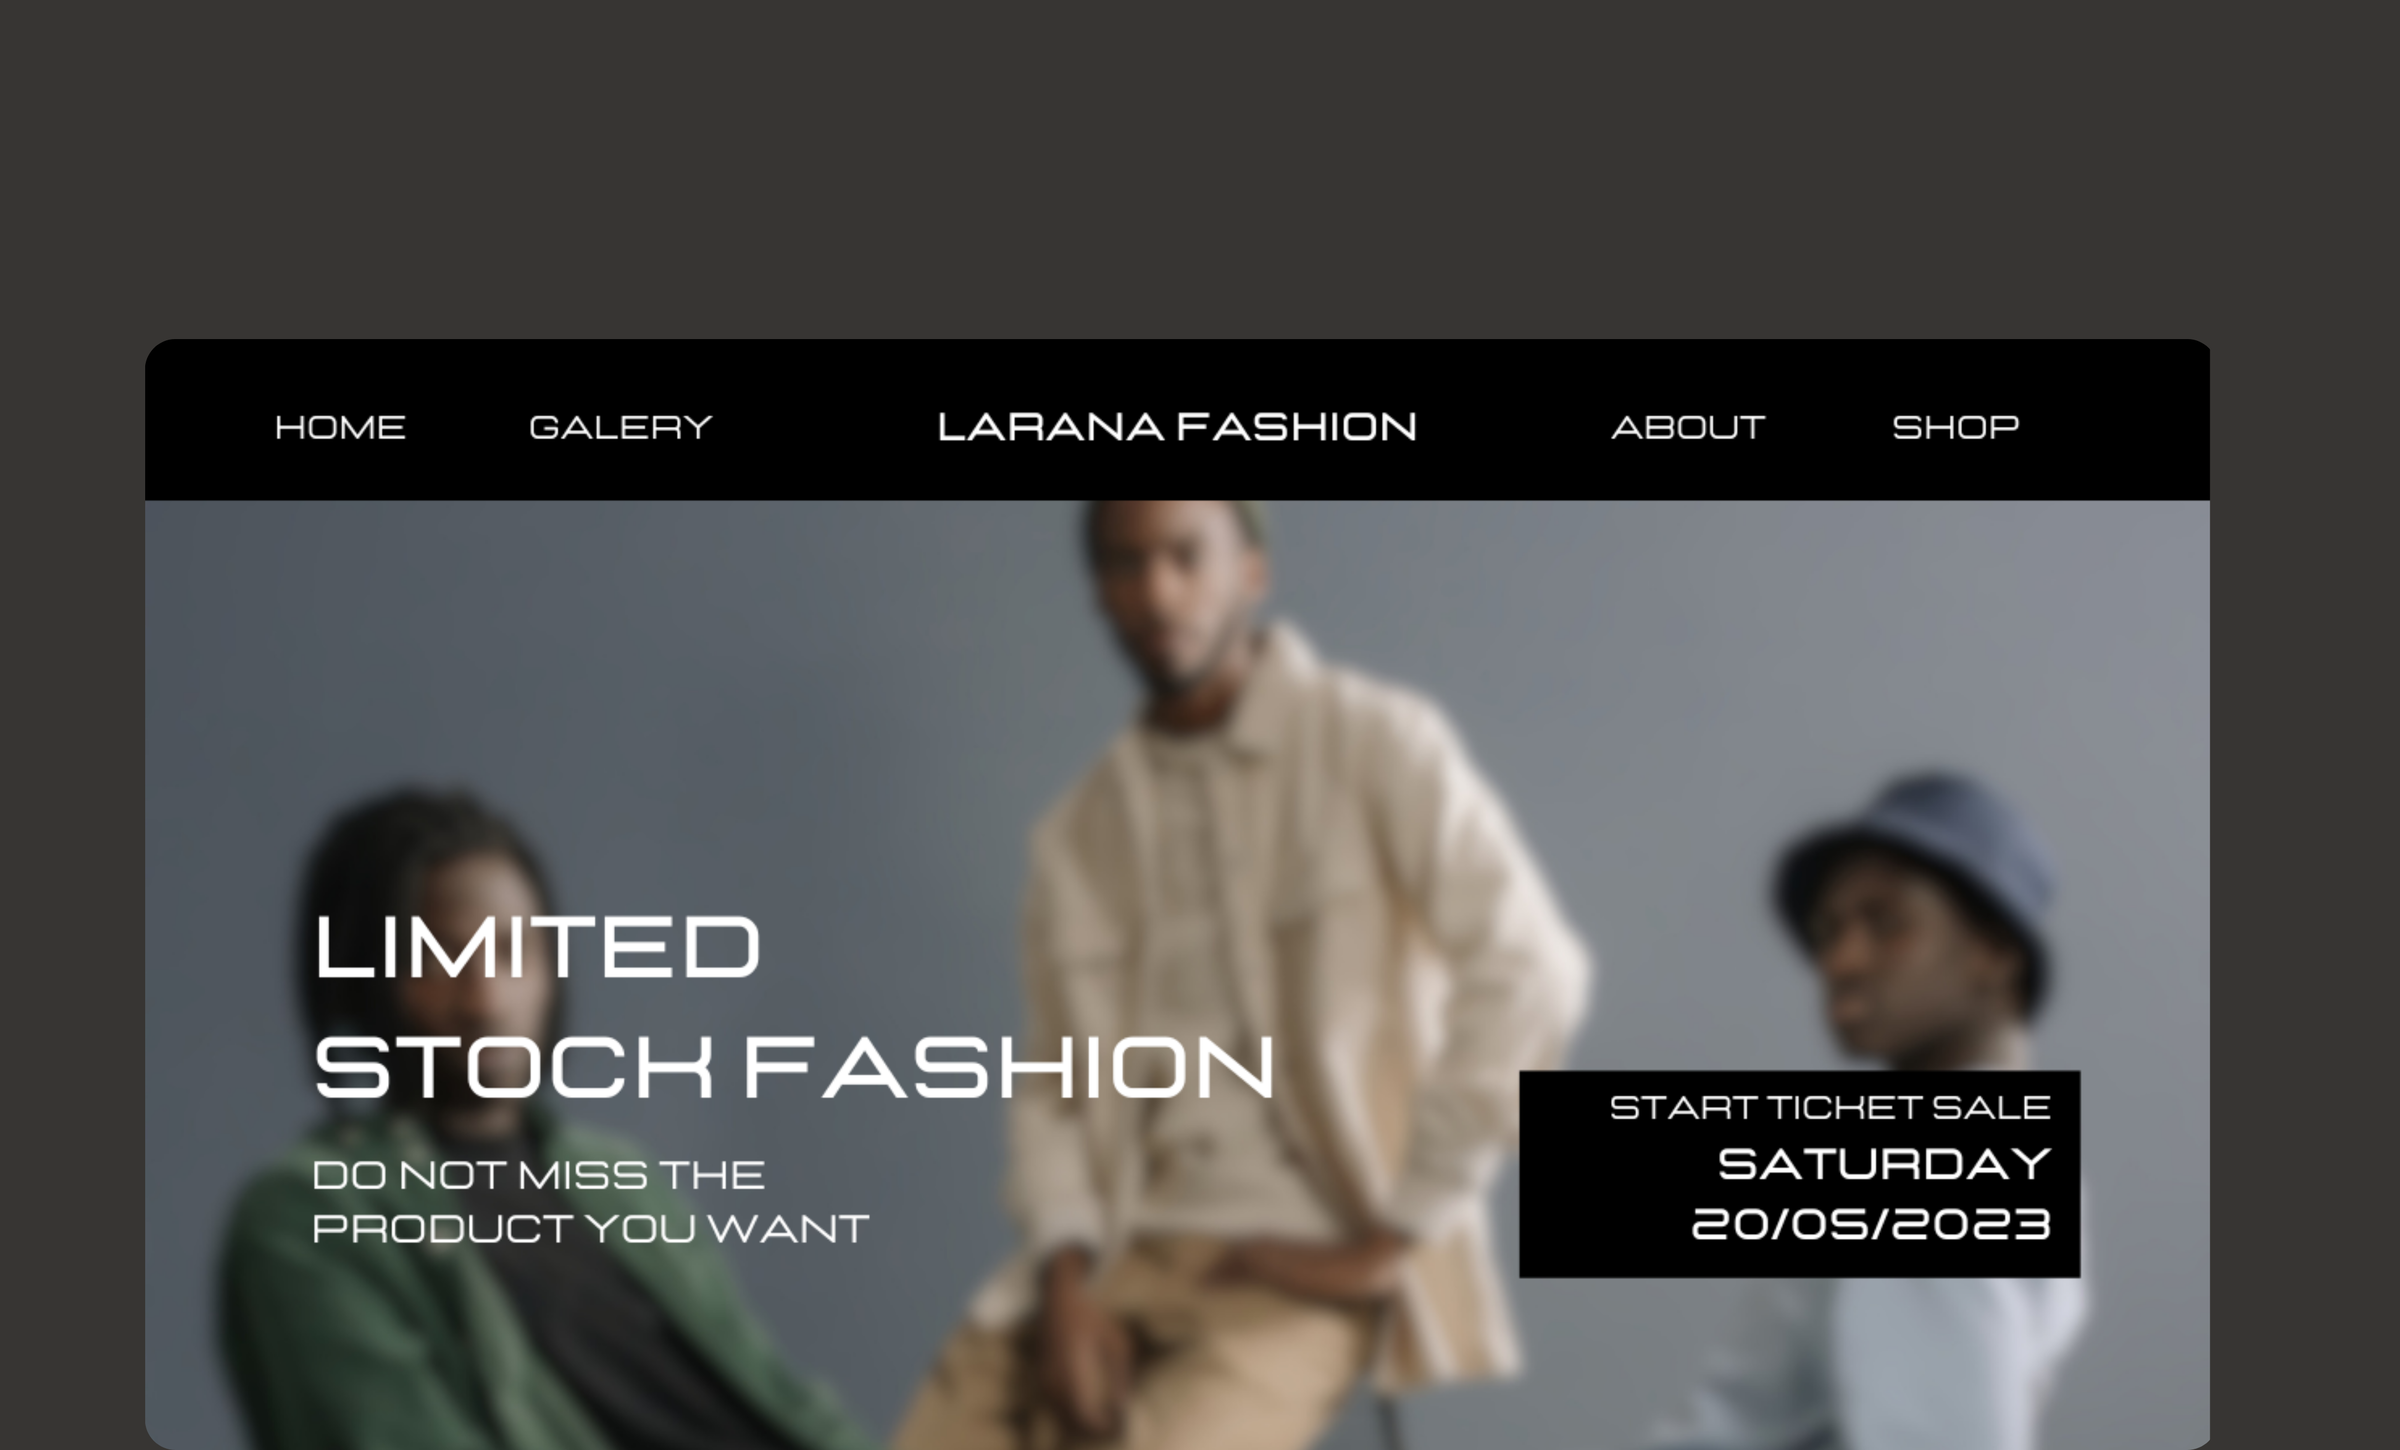This screenshot has width=2400, height=1450.
Task: Click the grey studio wall in the hero photo
Action: [x=600, y=650]
